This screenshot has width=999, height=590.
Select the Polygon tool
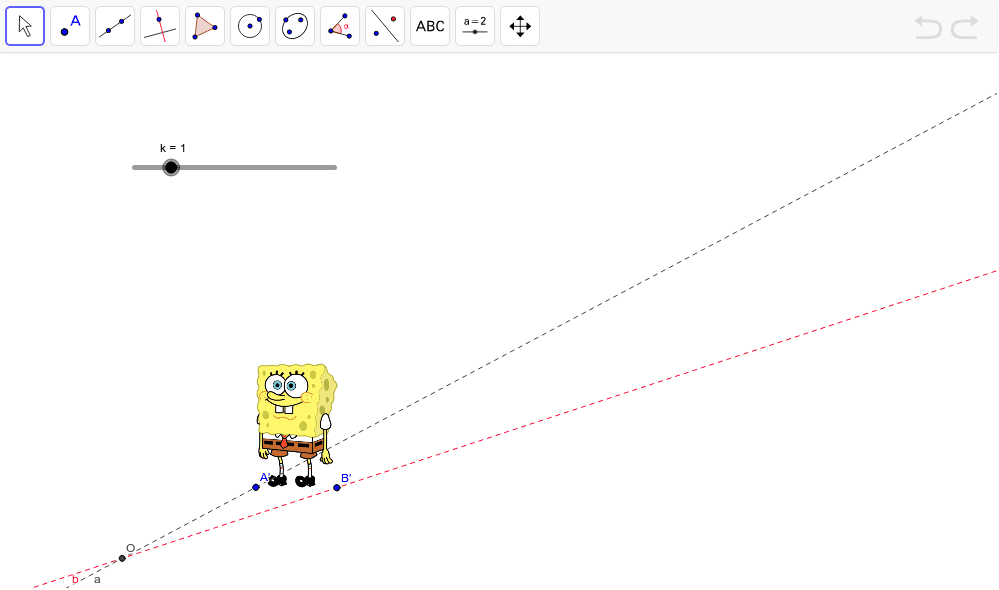[205, 26]
